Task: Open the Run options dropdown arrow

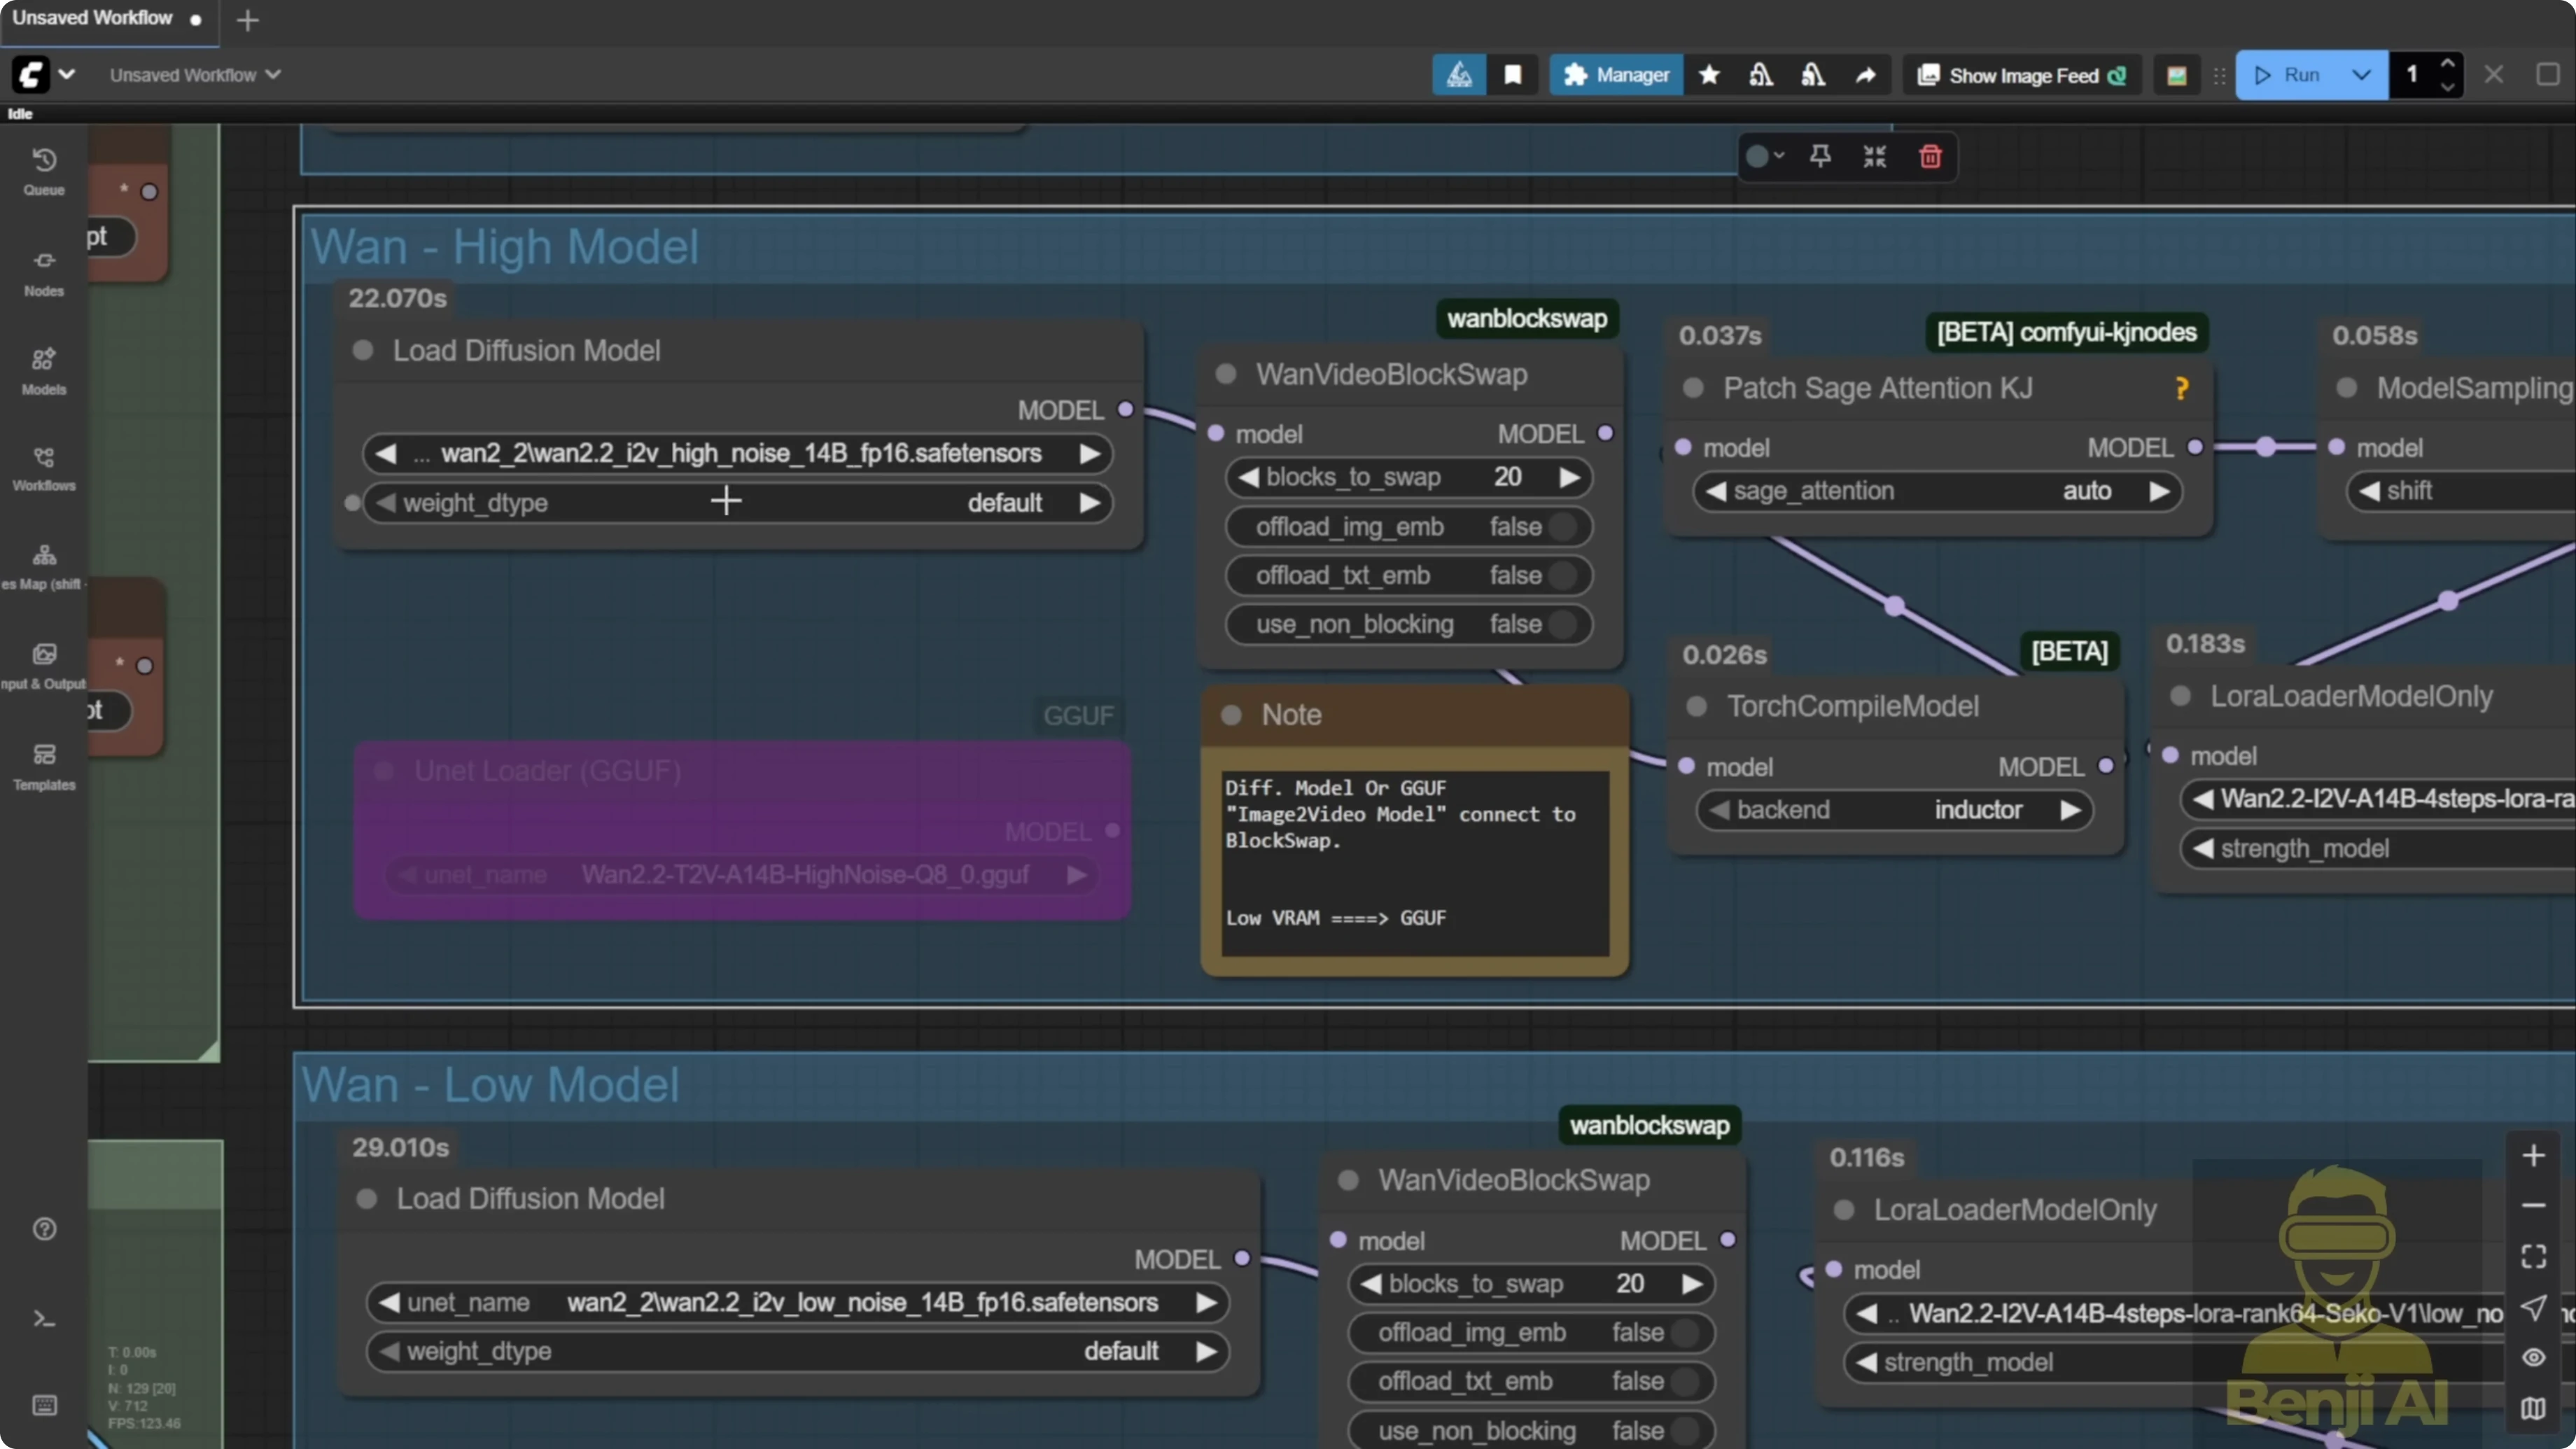Action: click(x=2362, y=75)
